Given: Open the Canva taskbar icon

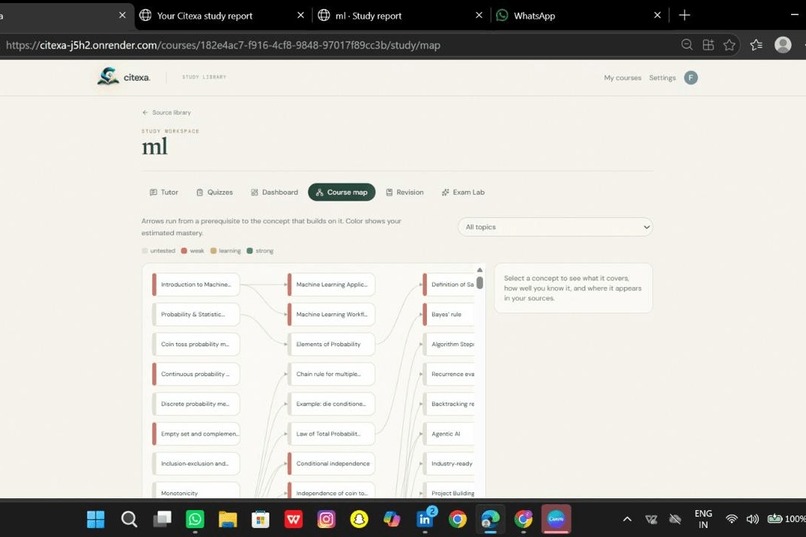Looking at the screenshot, I should coord(556,519).
